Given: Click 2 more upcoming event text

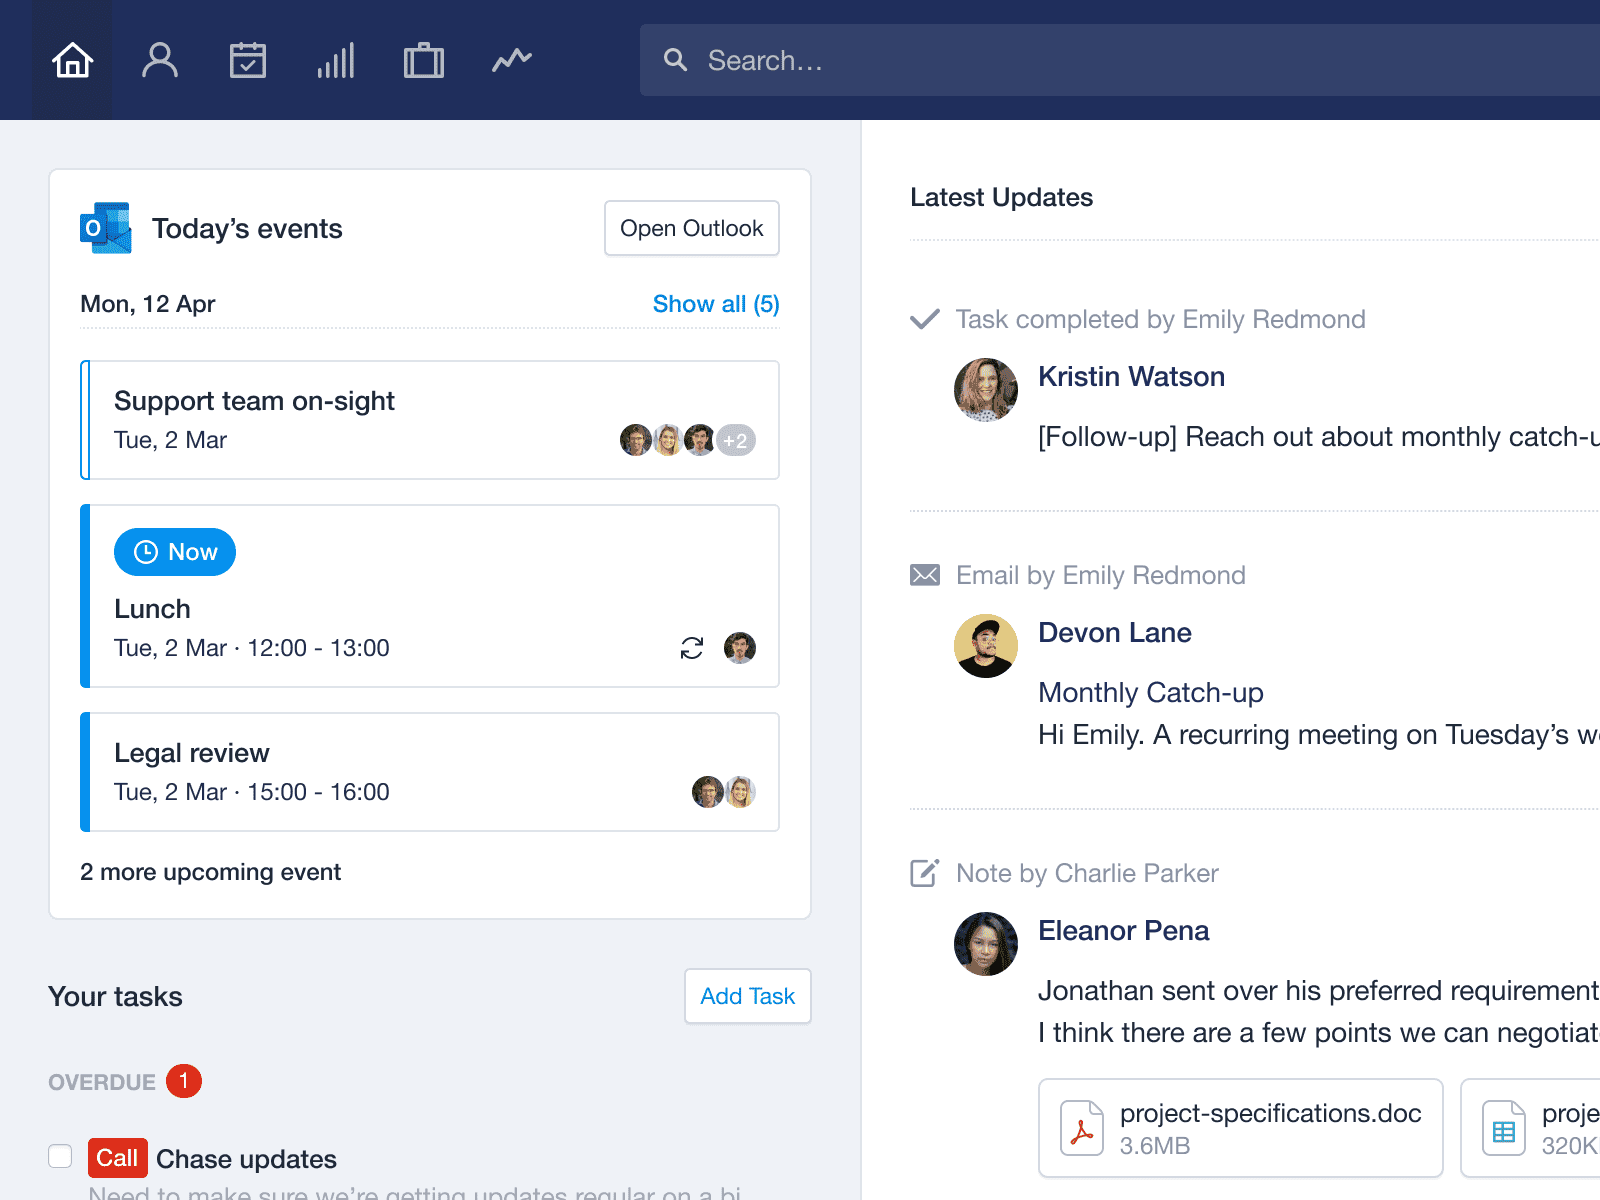Looking at the screenshot, I should pyautogui.click(x=210, y=872).
